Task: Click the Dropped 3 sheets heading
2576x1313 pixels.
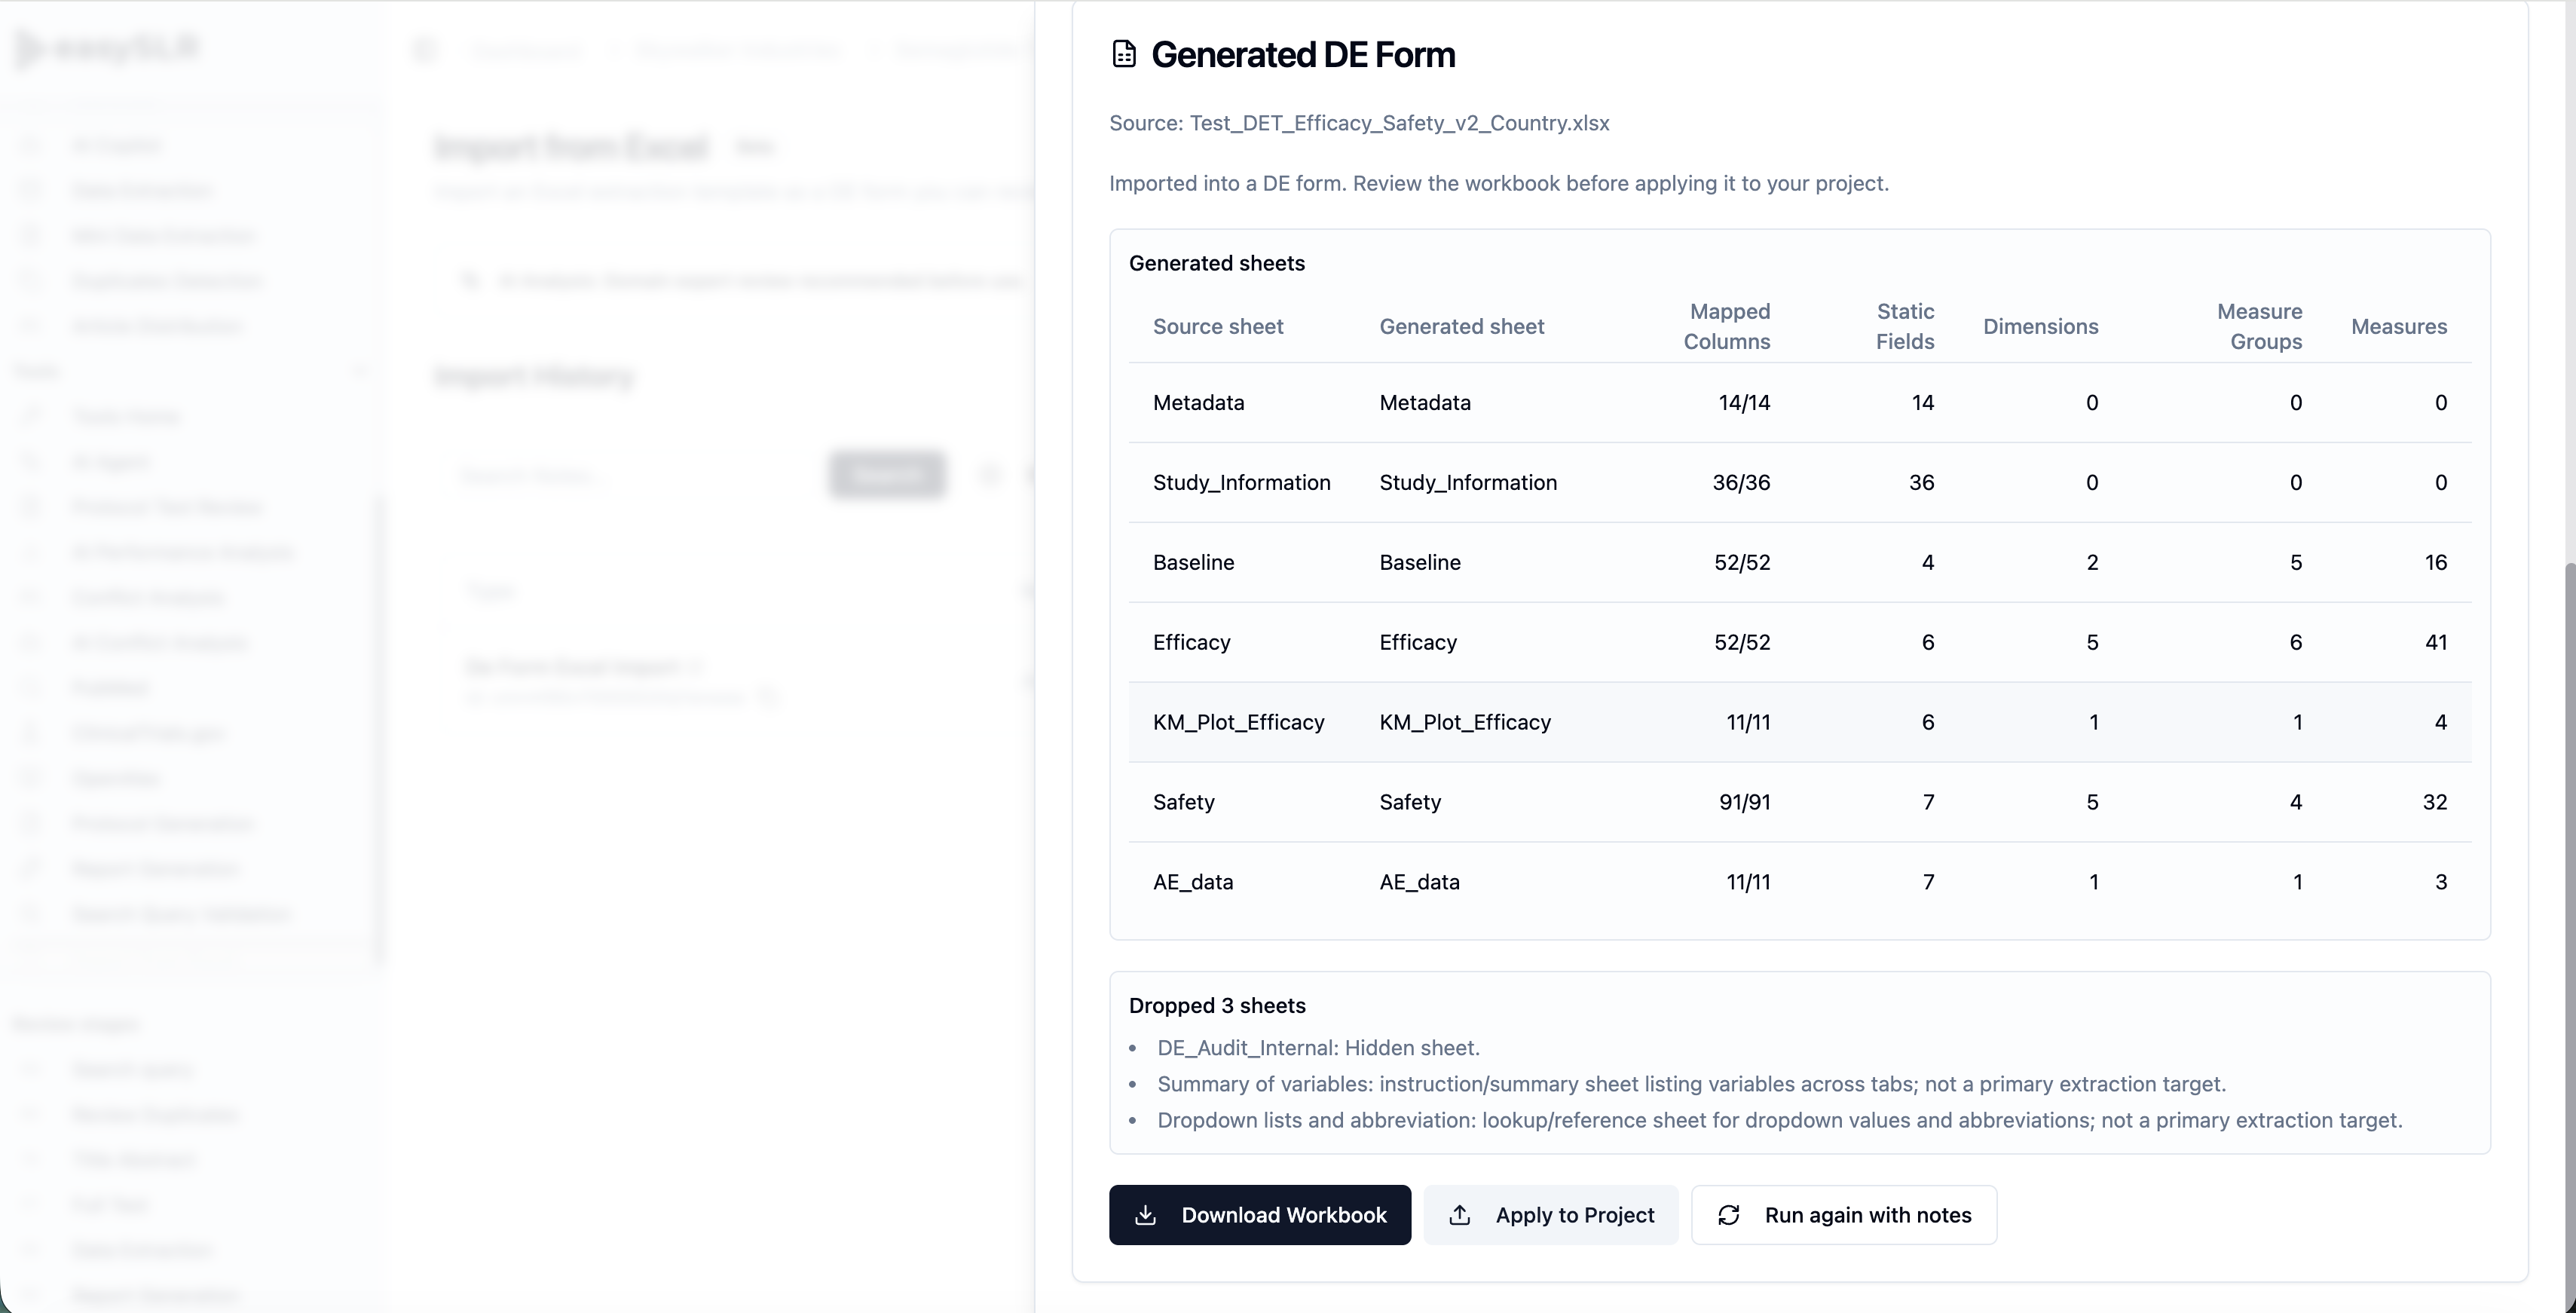Action: click(x=1217, y=1005)
